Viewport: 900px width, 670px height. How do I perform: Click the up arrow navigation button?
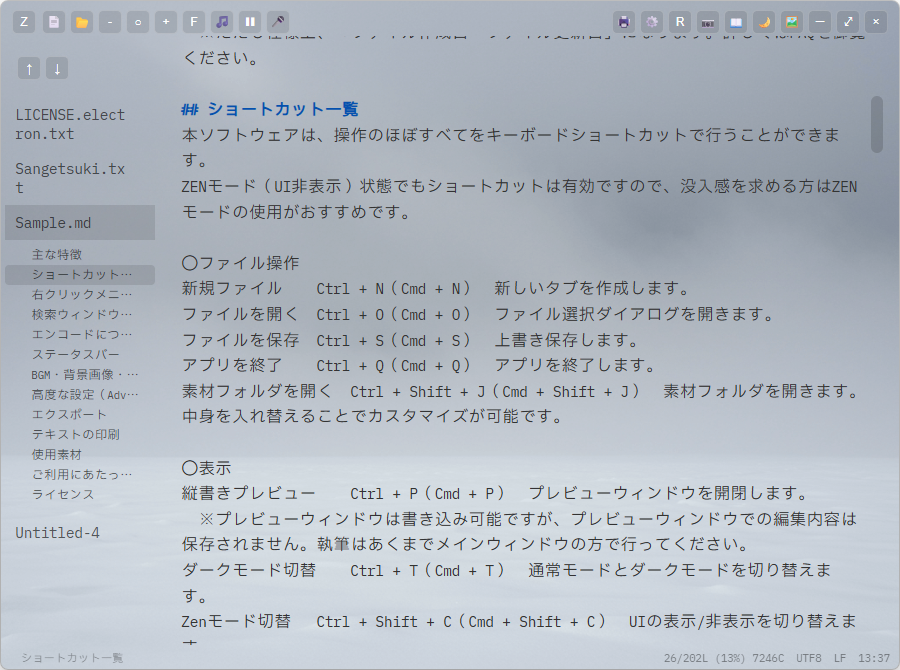(x=29, y=68)
